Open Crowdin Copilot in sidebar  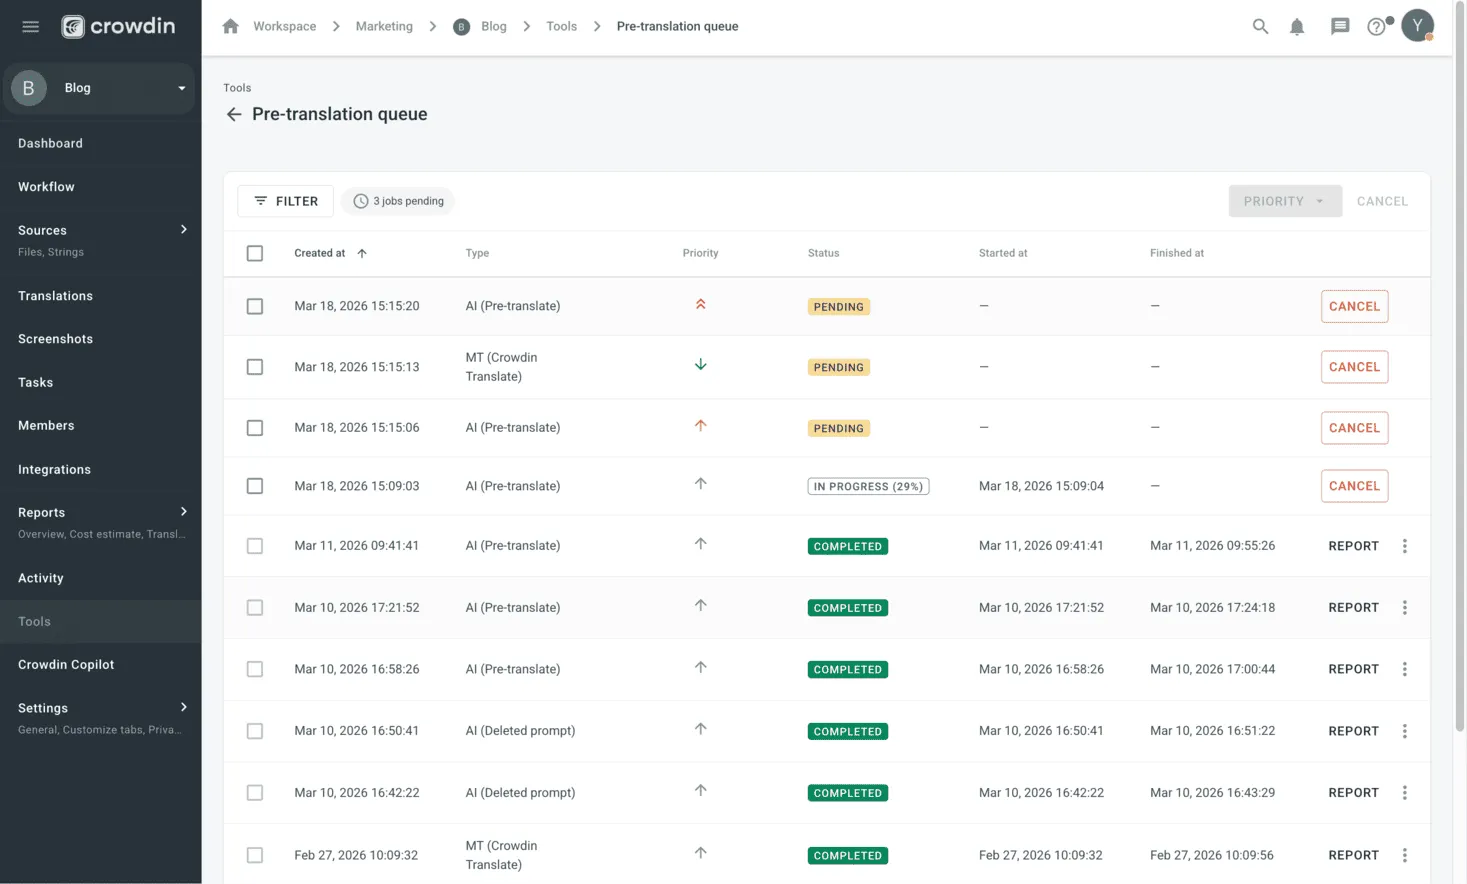point(66,665)
